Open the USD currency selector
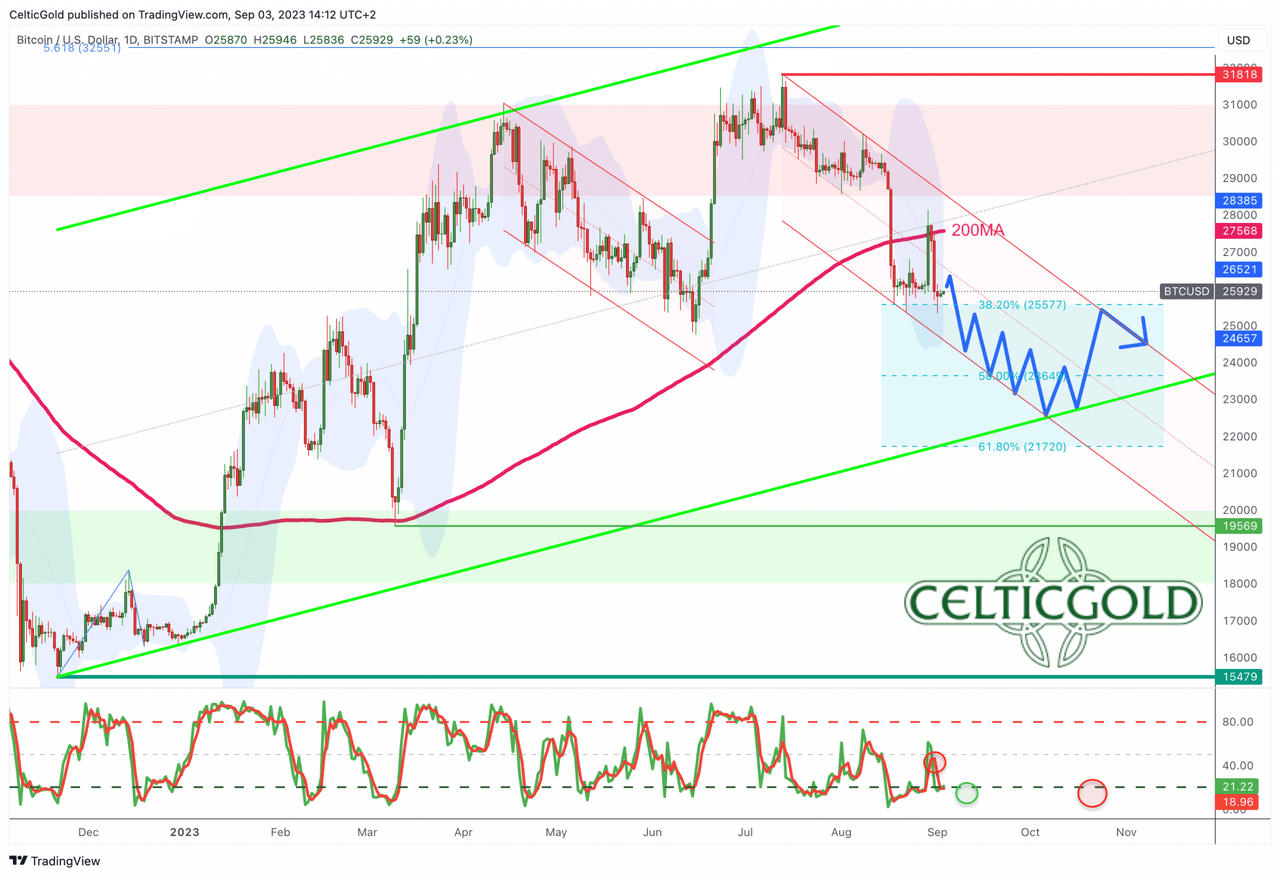This screenshot has width=1280, height=877. pyautogui.click(x=1238, y=40)
